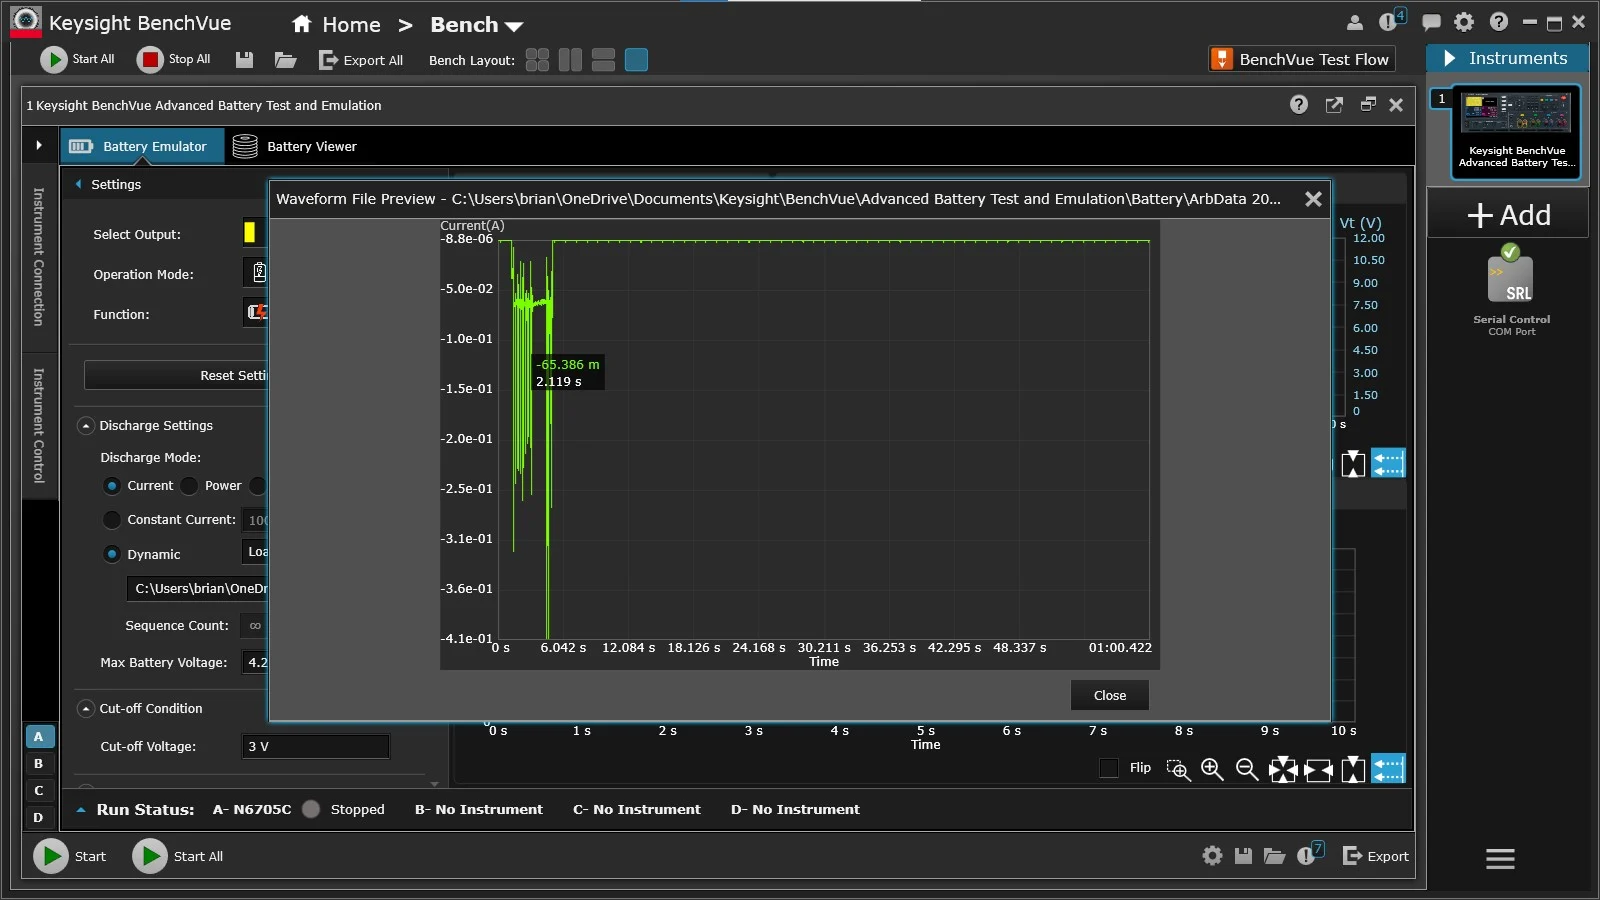Open BenchVue Test Flow
The height and width of the screenshot is (900, 1600).
pyautogui.click(x=1302, y=59)
